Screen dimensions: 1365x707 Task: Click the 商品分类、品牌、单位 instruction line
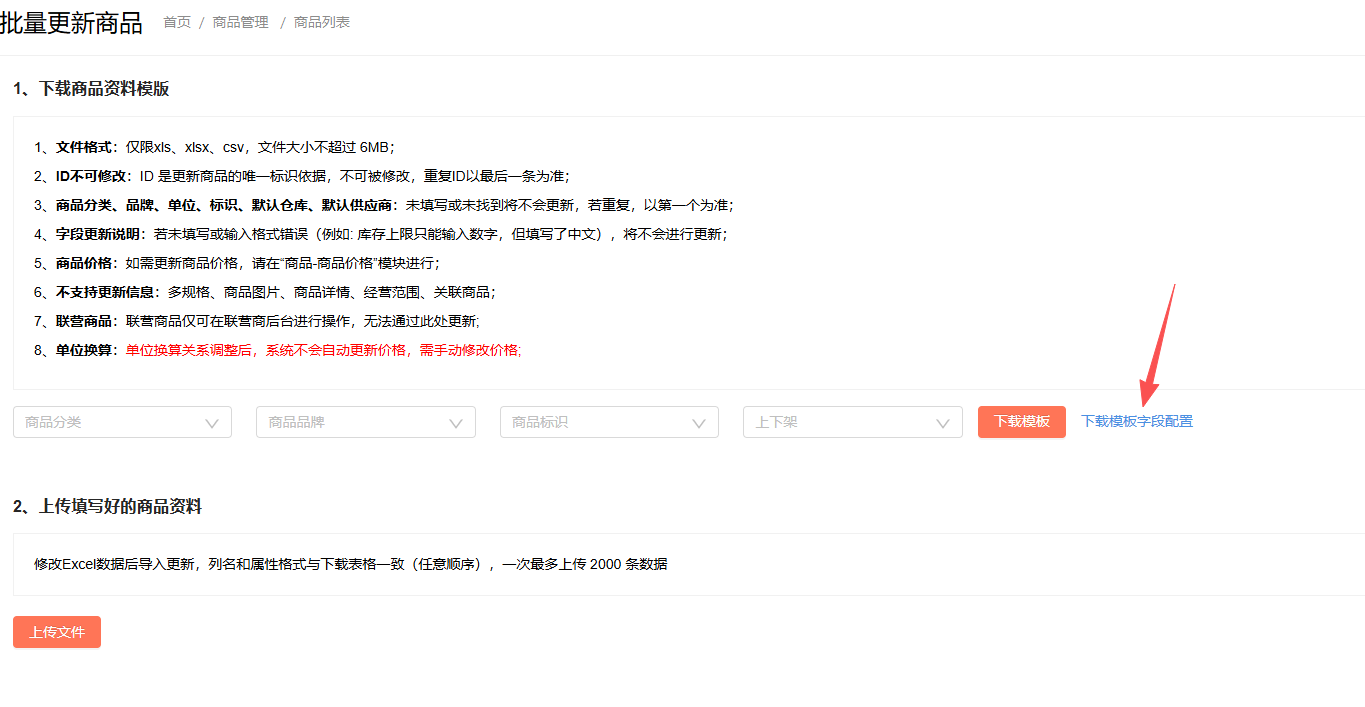384,205
